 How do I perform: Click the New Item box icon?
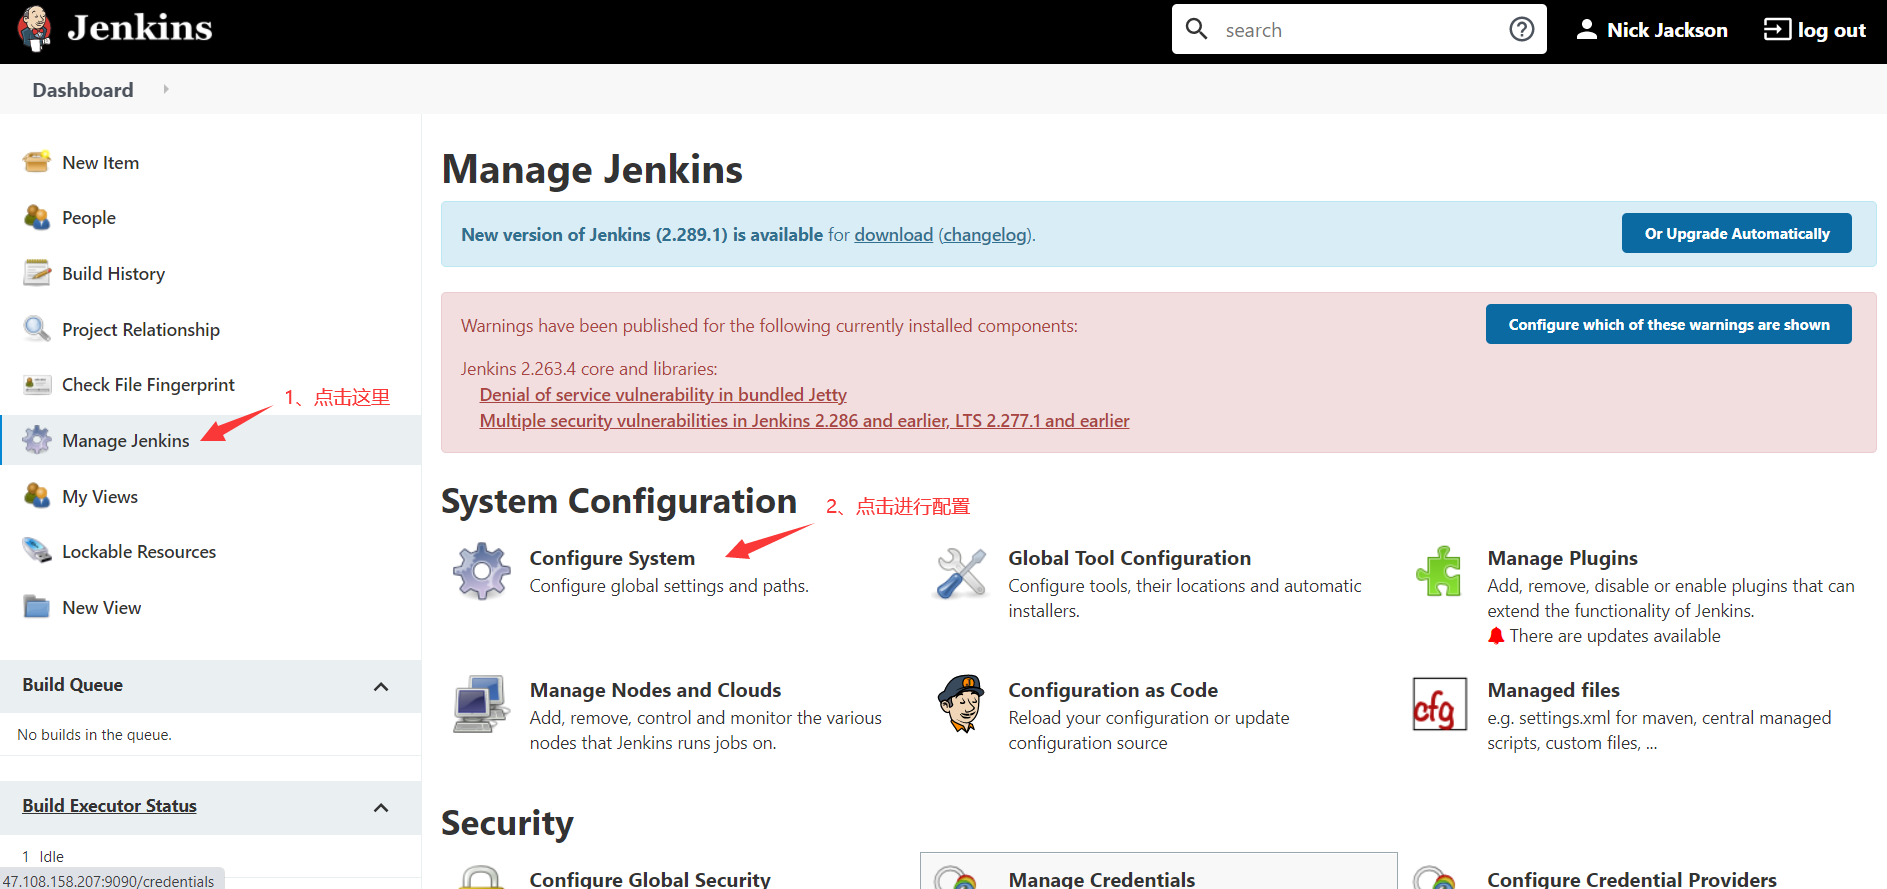pyautogui.click(x=37, y=161)
